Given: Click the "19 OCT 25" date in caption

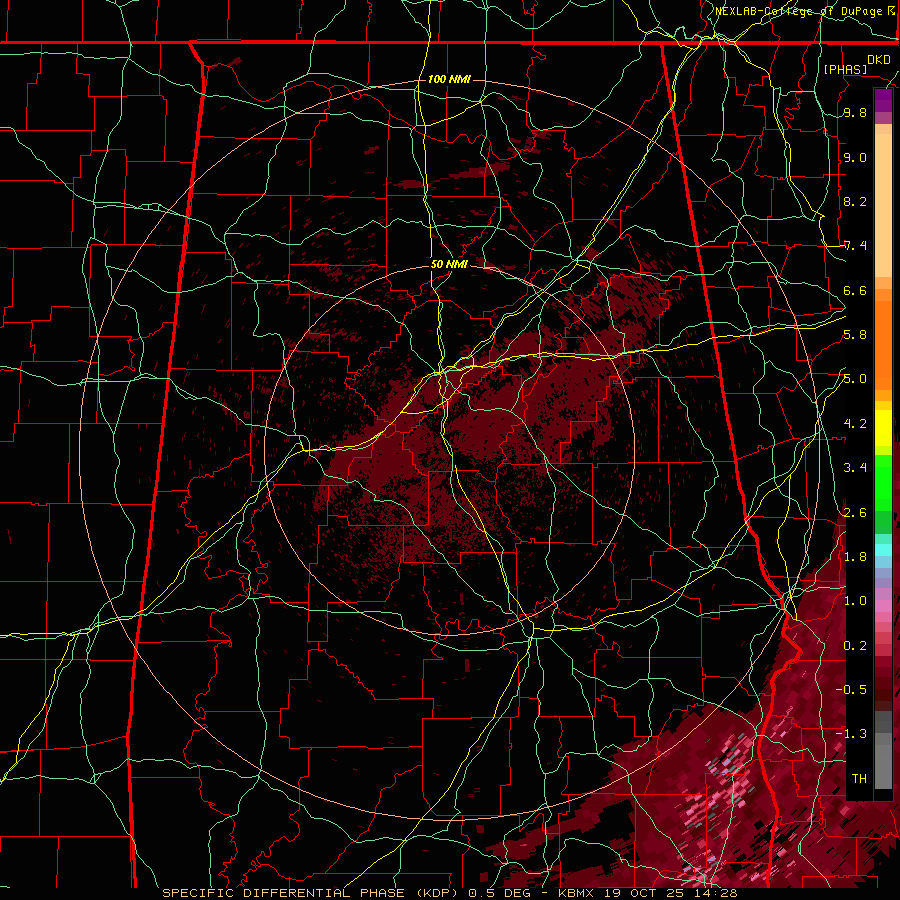Looking at the screenshot, I should 644,893.
